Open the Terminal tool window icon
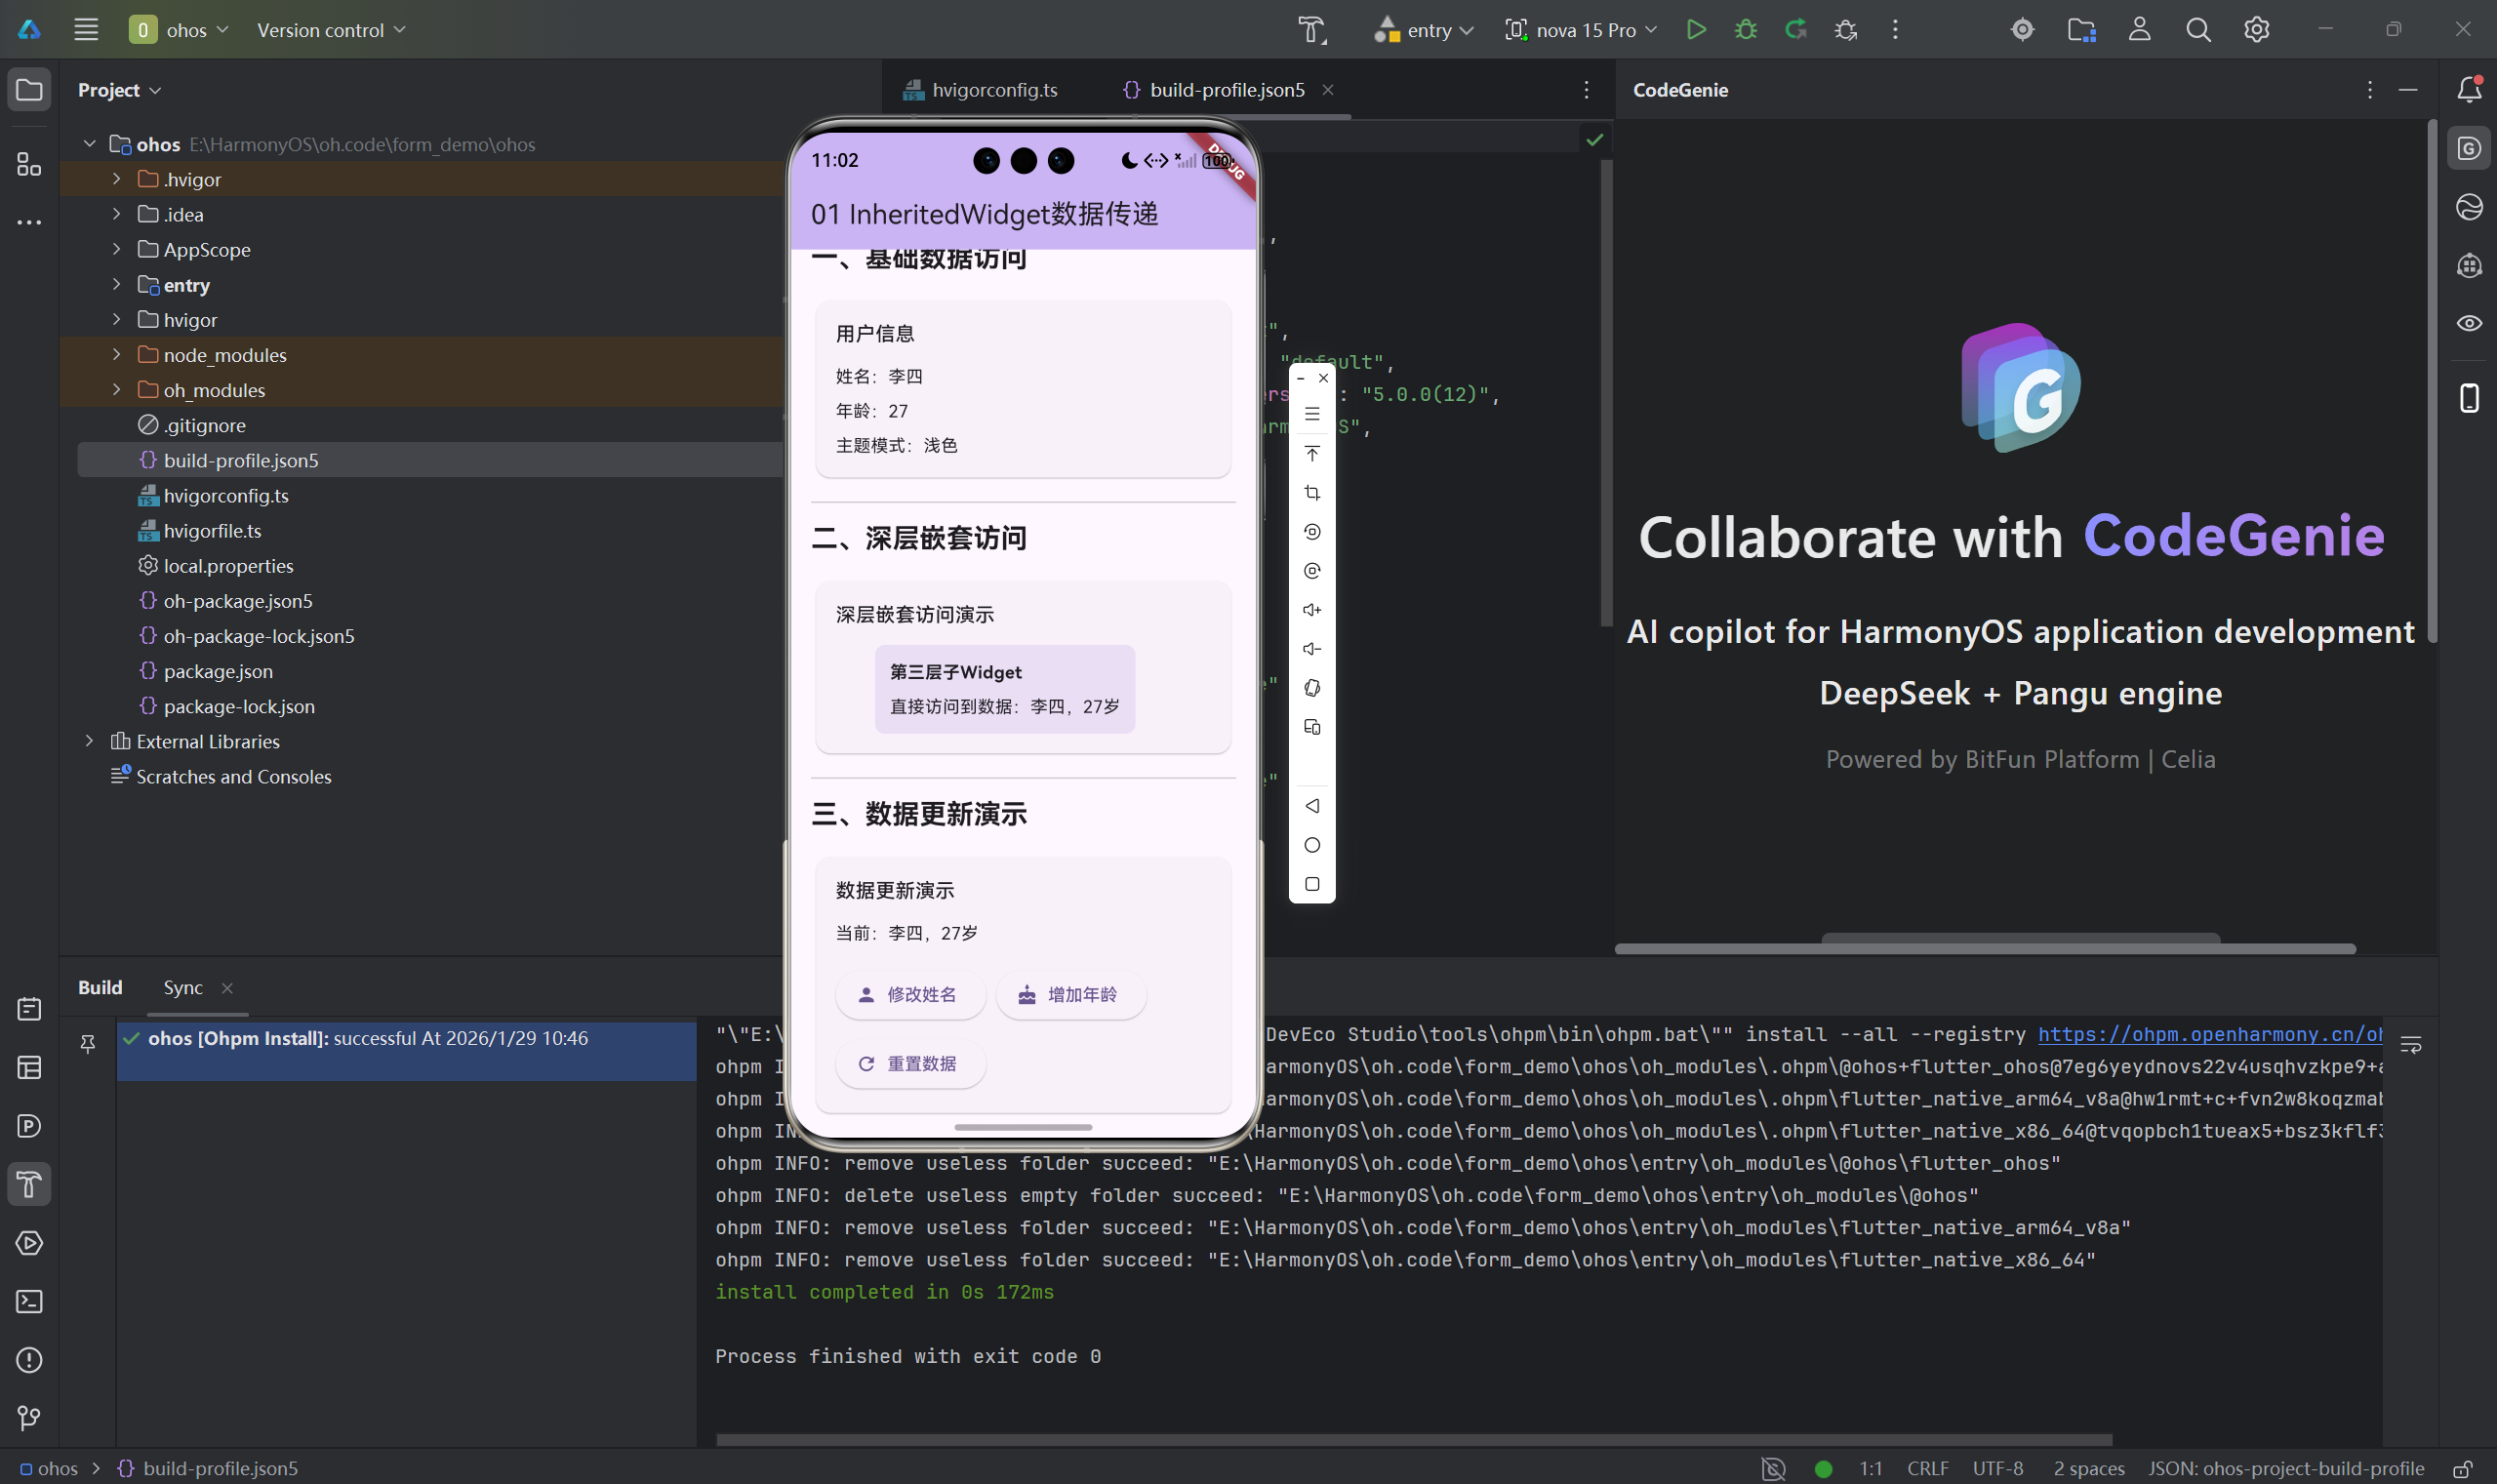The width and height of the screenshot is (2497, 1484). 29,1301
